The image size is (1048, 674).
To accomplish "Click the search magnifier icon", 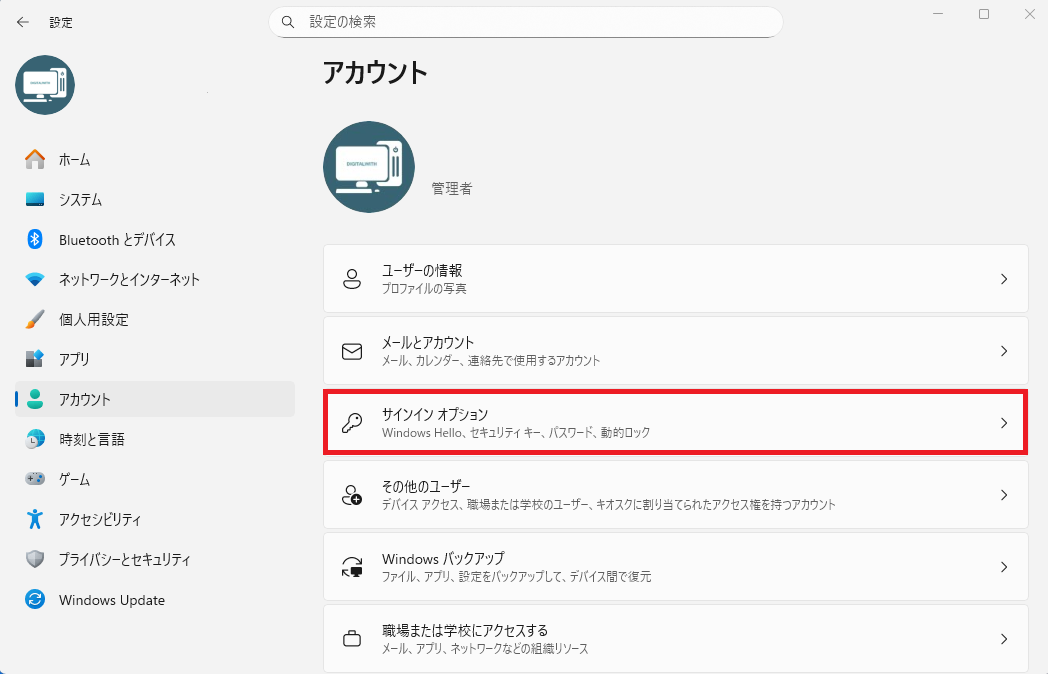I will 288,21.
